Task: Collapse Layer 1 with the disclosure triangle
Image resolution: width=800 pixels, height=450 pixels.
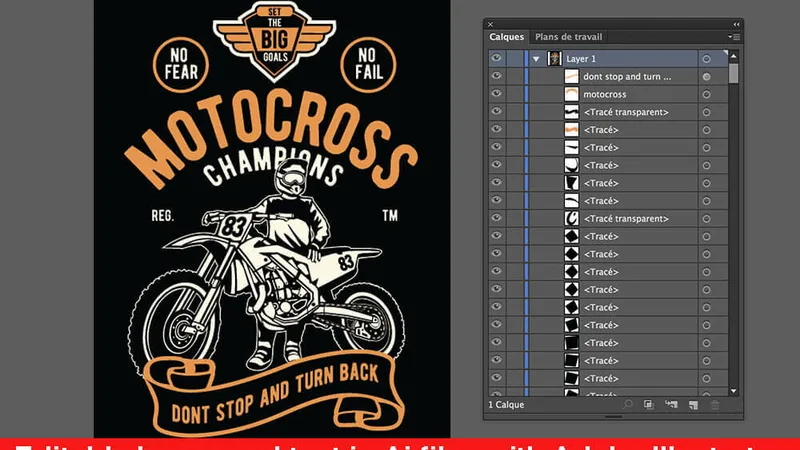Action: (536, 59)
